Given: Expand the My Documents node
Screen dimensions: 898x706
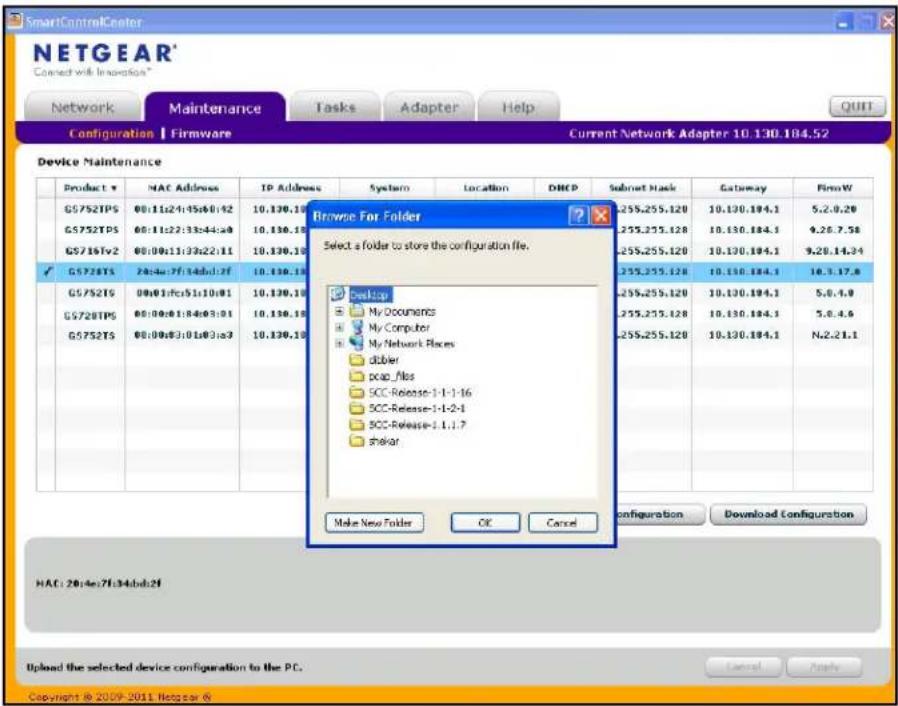Looking at the screenshot, I should click(x=339, y=311).
